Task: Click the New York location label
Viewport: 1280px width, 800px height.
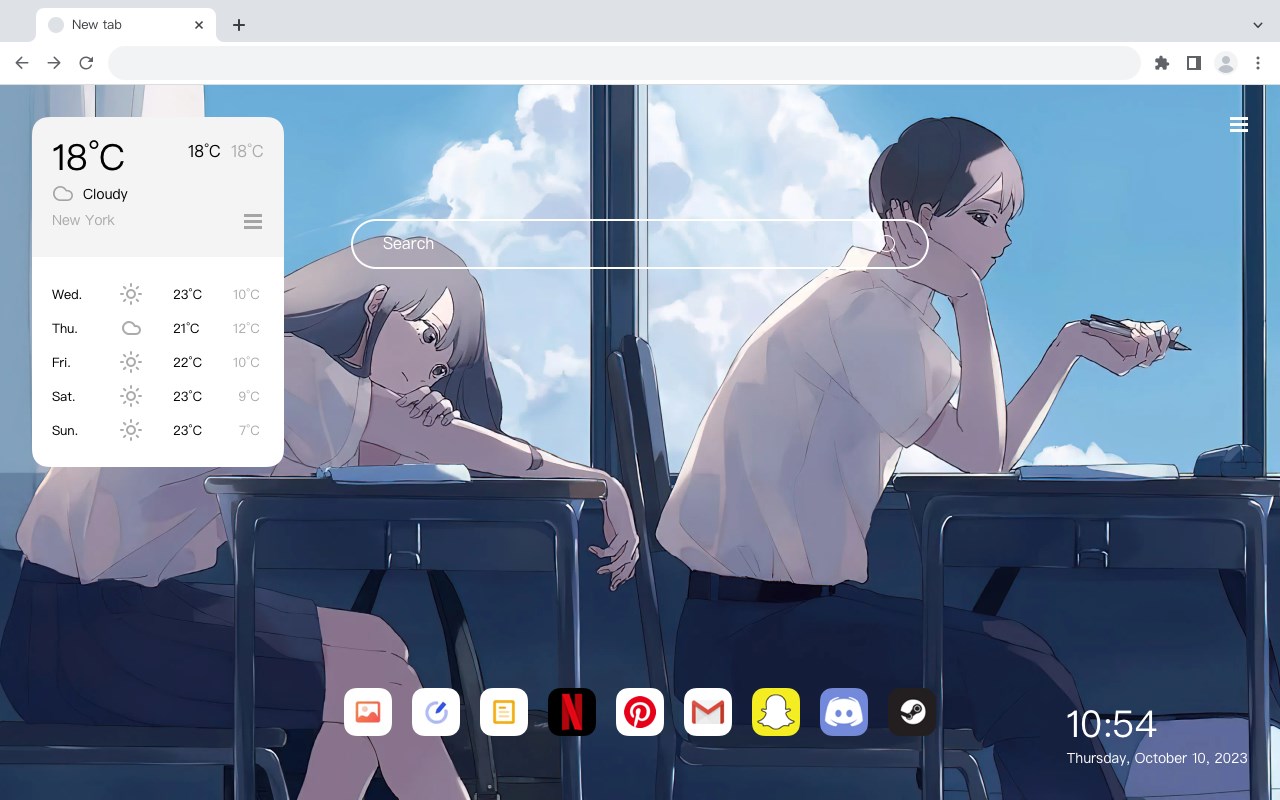Action: pos(83,220)
